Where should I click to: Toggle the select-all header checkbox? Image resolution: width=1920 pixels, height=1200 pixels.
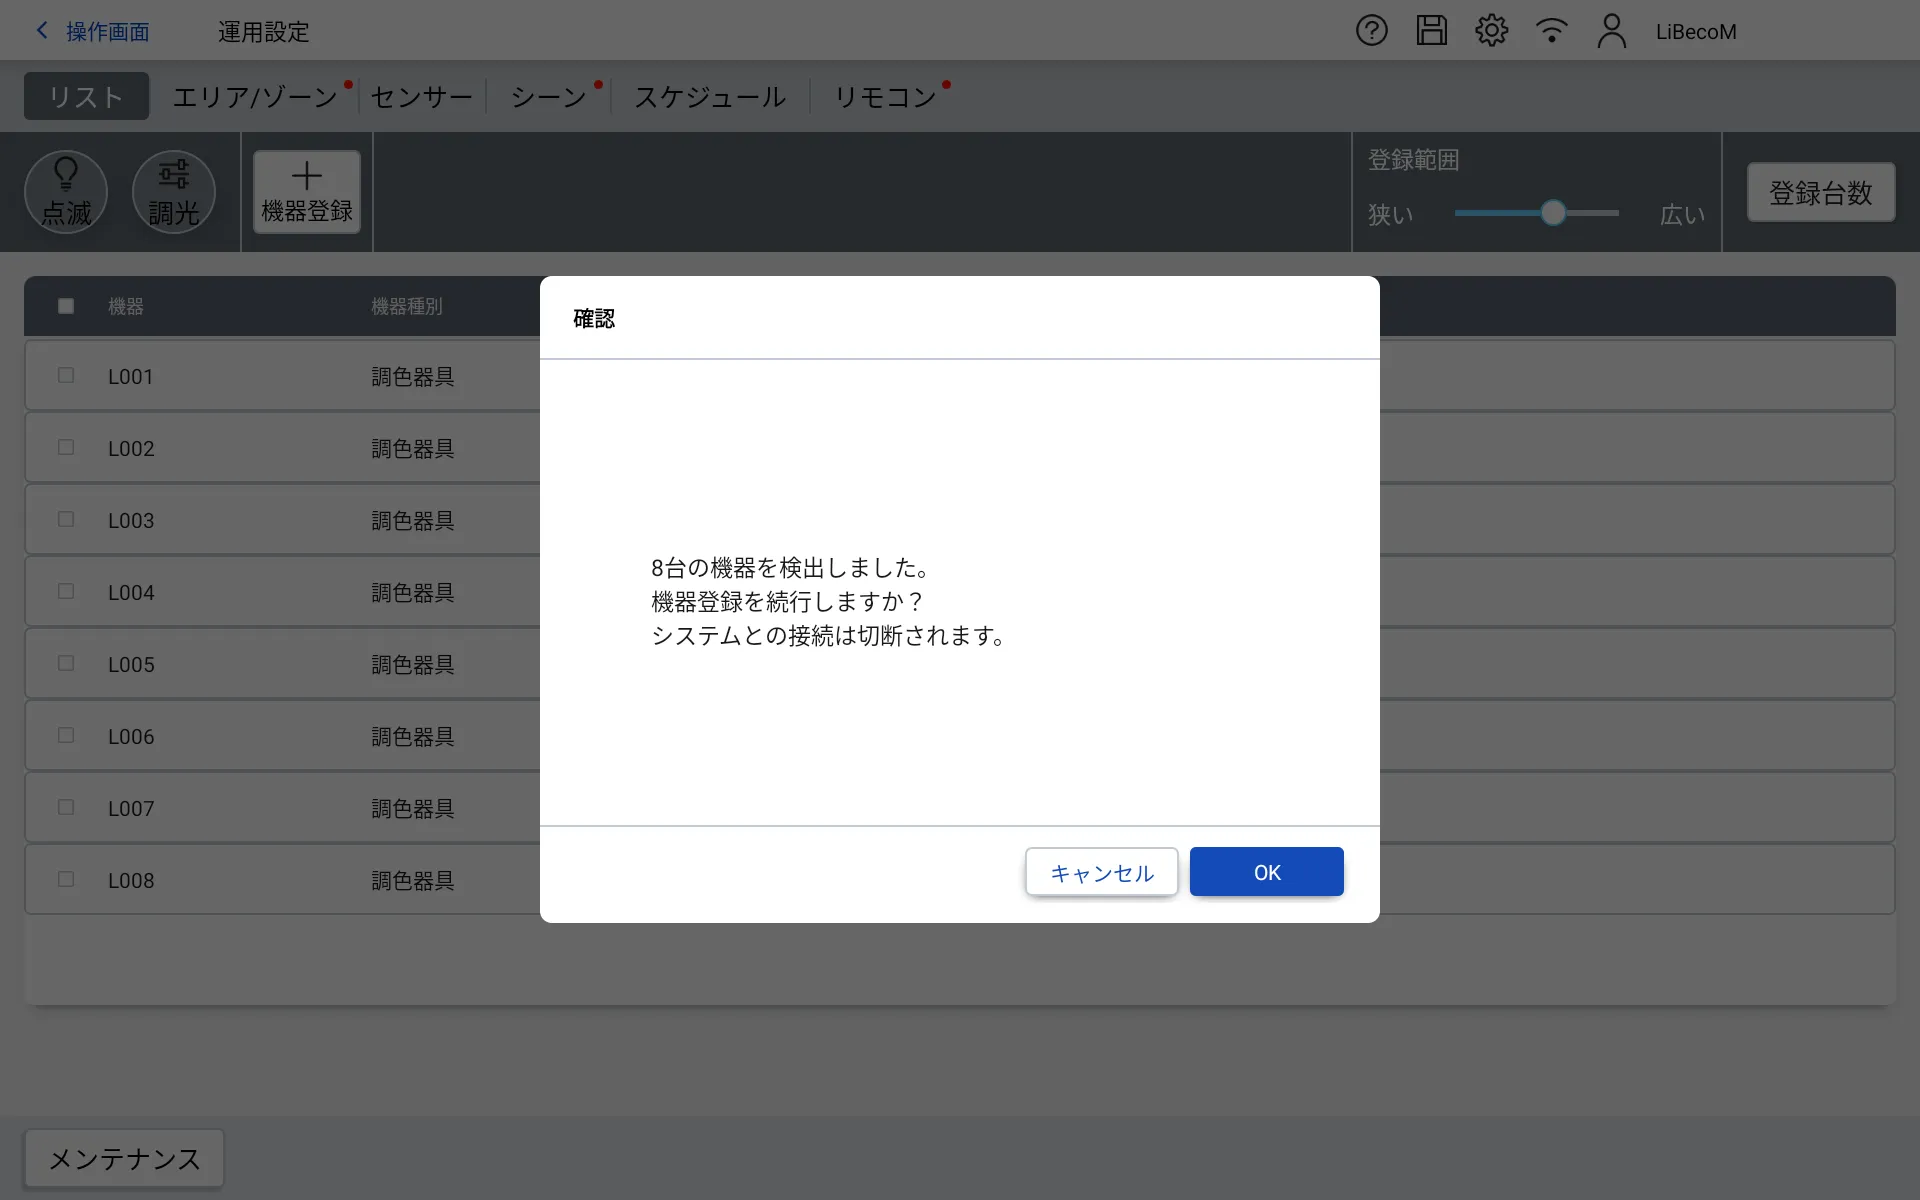pos(66,306)
